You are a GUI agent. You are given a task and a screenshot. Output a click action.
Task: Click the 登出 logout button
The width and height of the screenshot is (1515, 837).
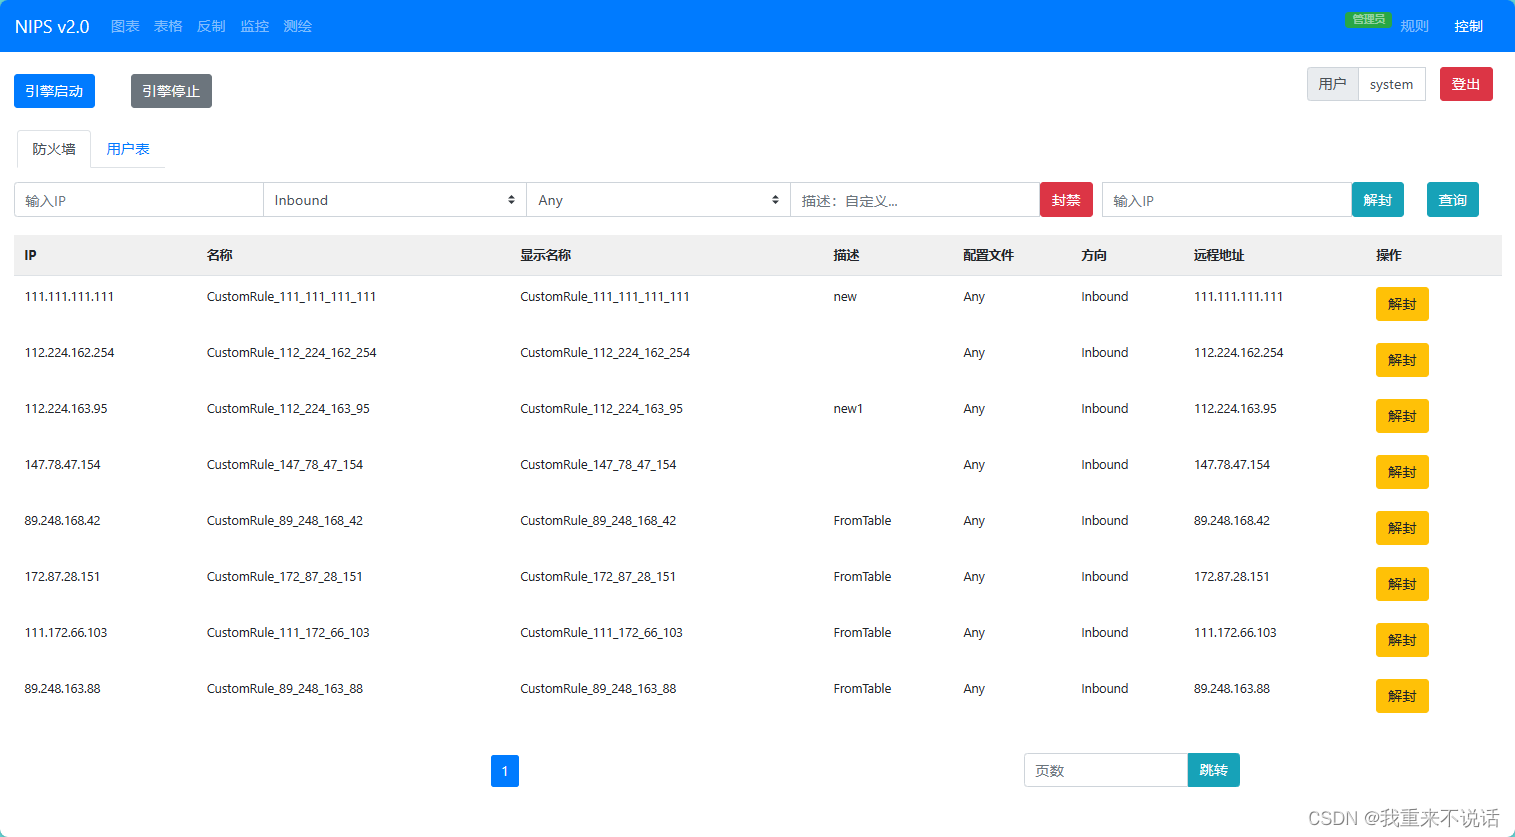click(x=1466, y=84)
